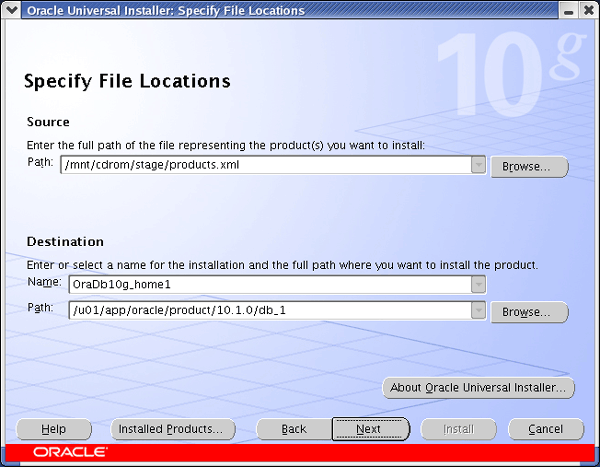Cancel the Oracle installation
Viewport: 600px width, 467px height.
click(x=545, y=429)
